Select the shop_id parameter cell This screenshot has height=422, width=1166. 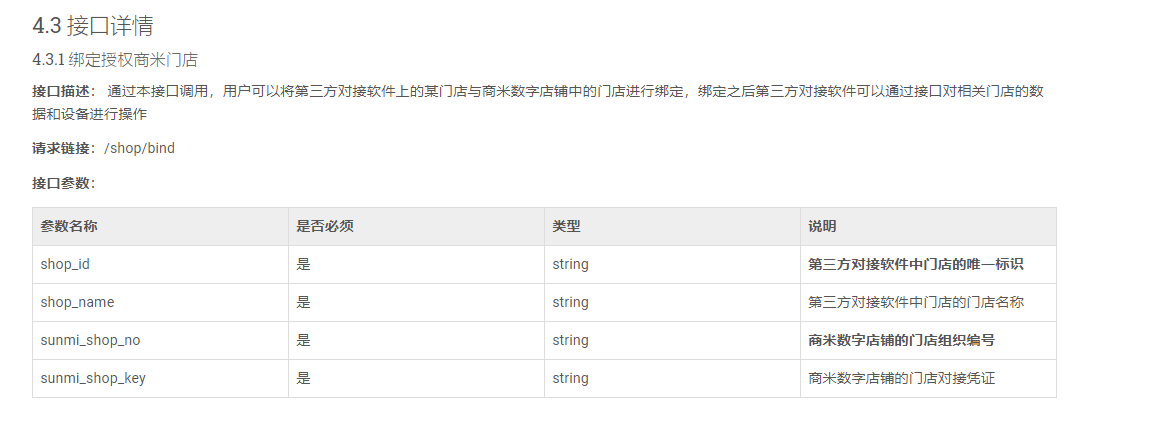click(161, 264)
